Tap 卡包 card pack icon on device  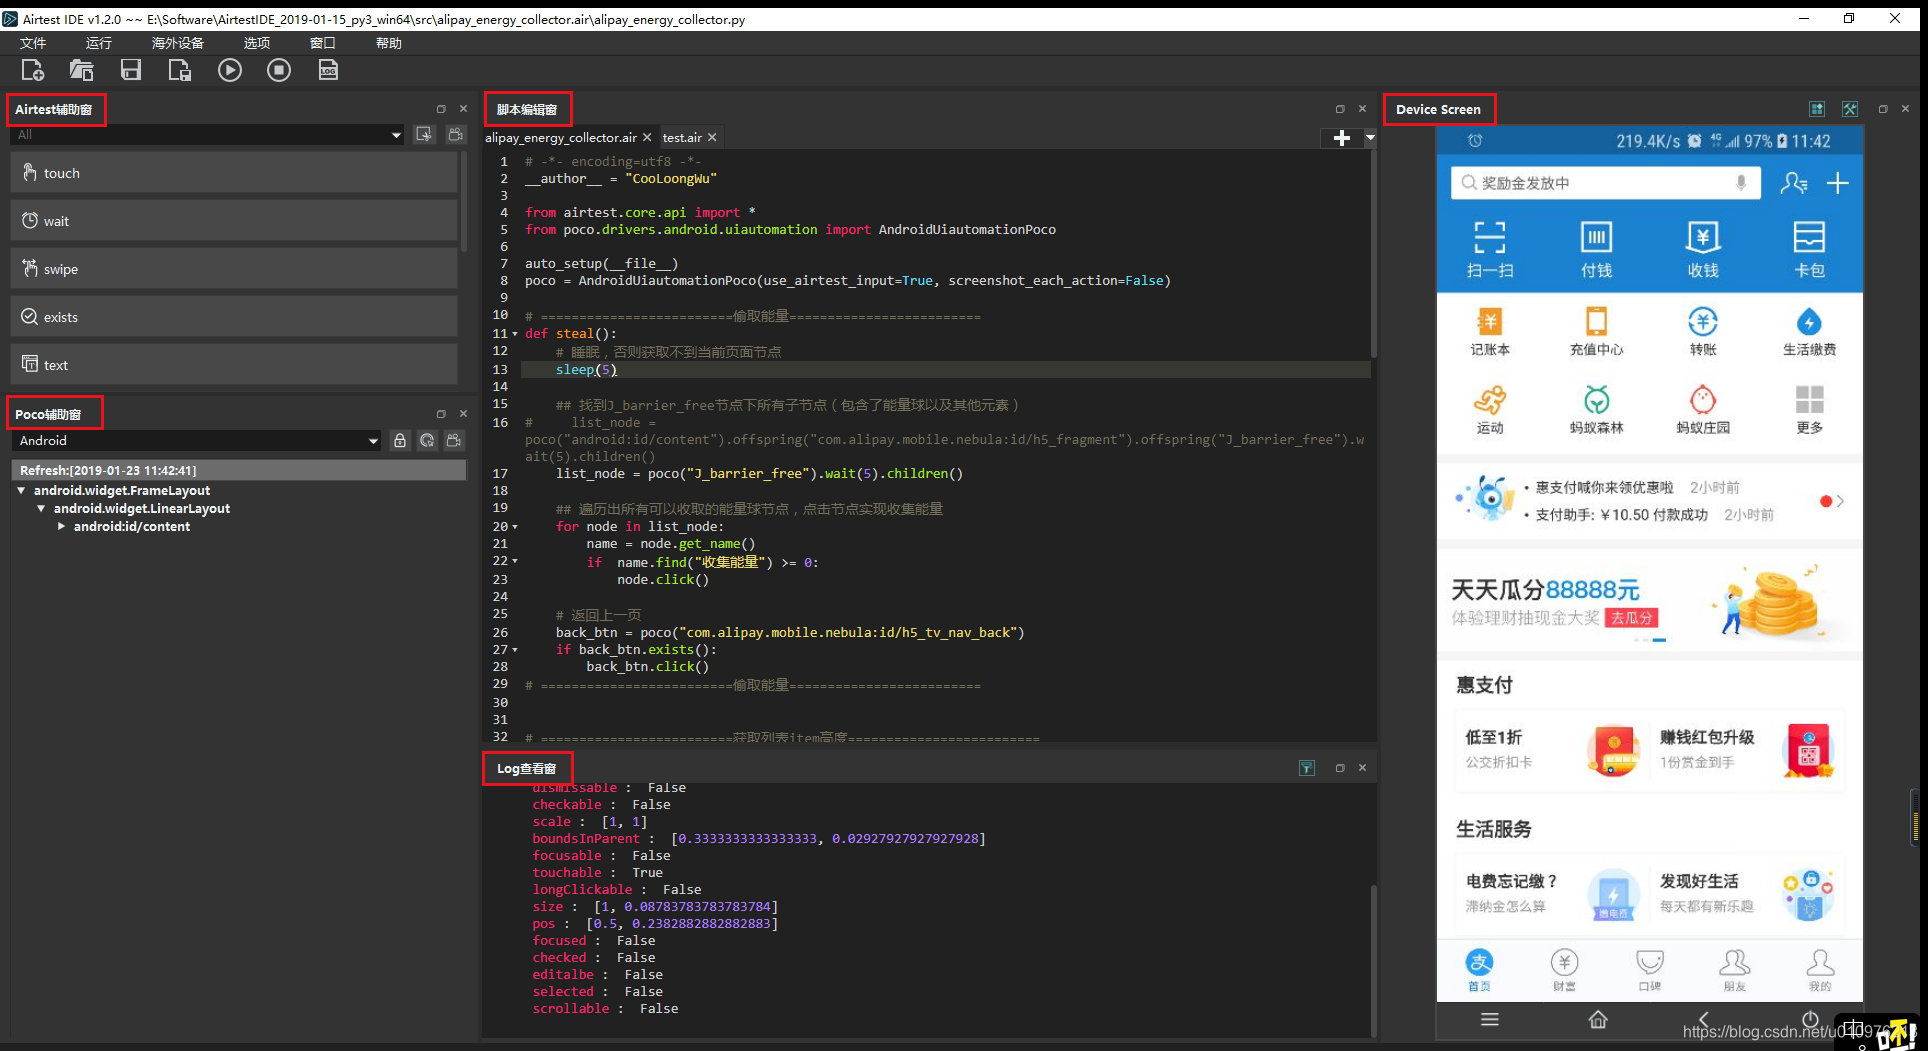[1809, 249]
